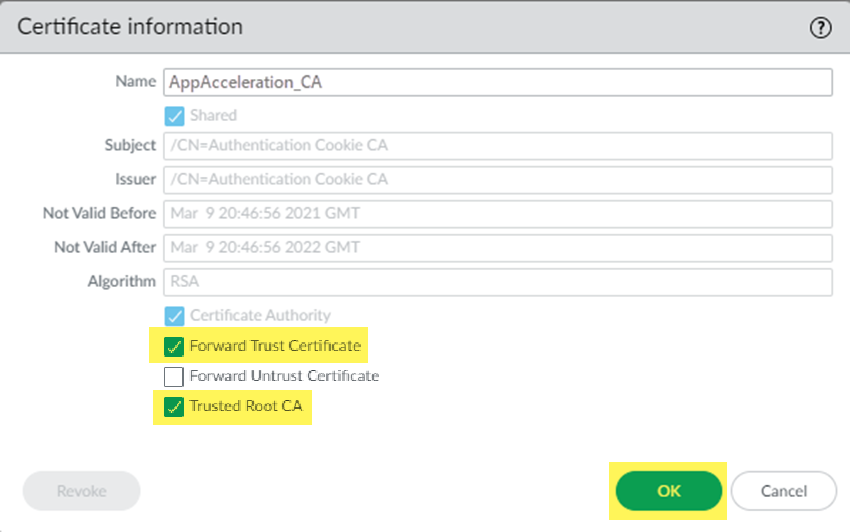The width and height of the screenshot is (850, 532).
Task: Confirm with the green OK button
Action: point(668,491)
